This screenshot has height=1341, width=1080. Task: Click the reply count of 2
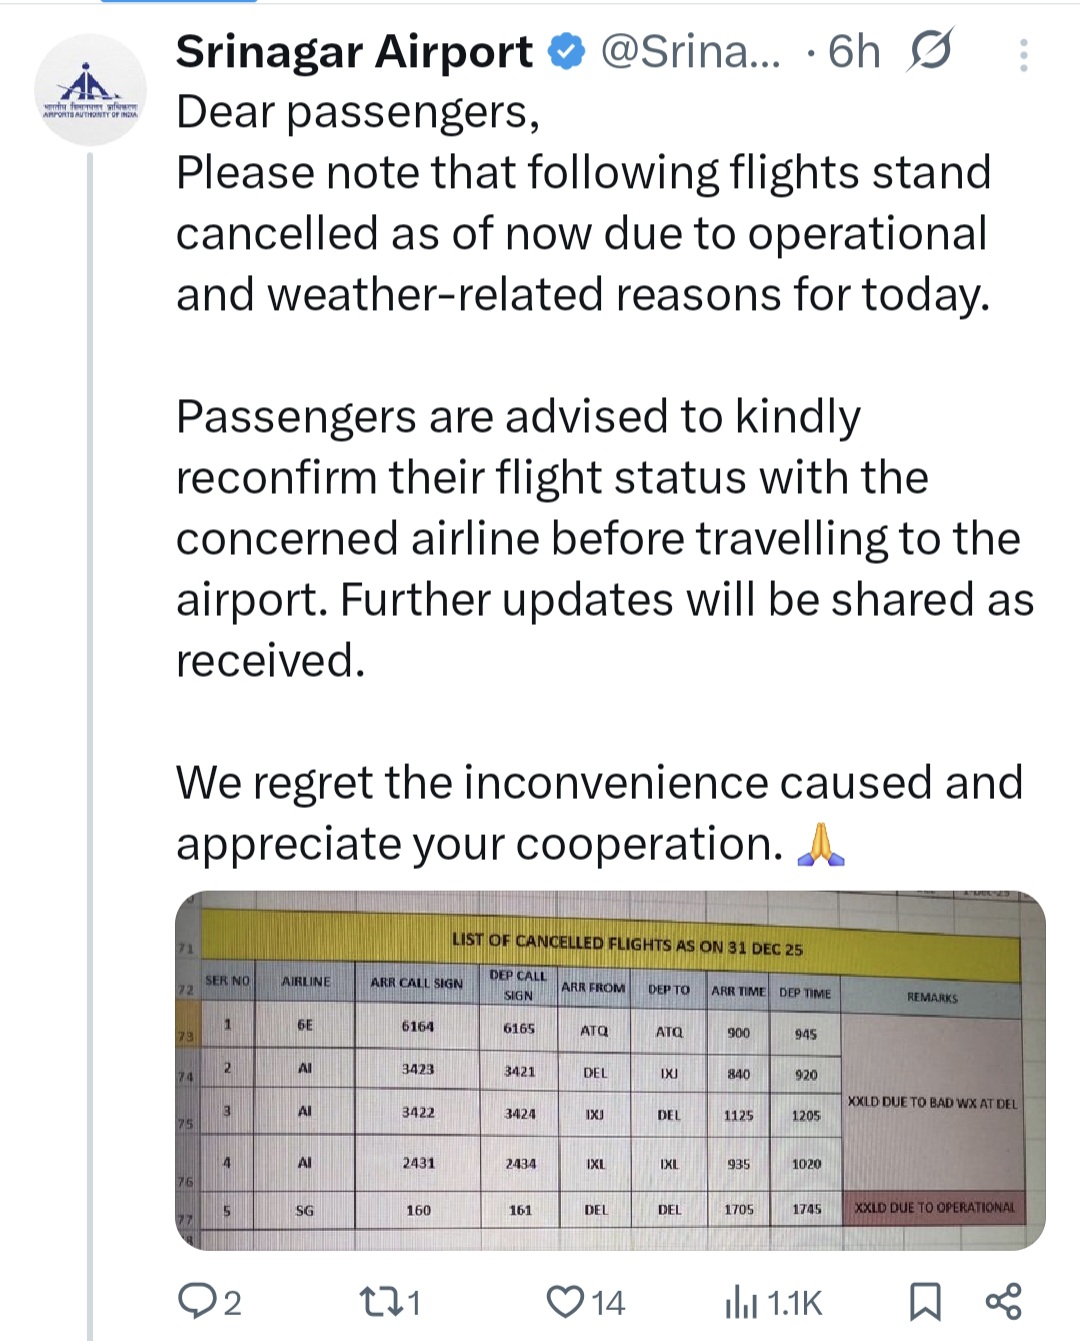(x=232, y=1303)
